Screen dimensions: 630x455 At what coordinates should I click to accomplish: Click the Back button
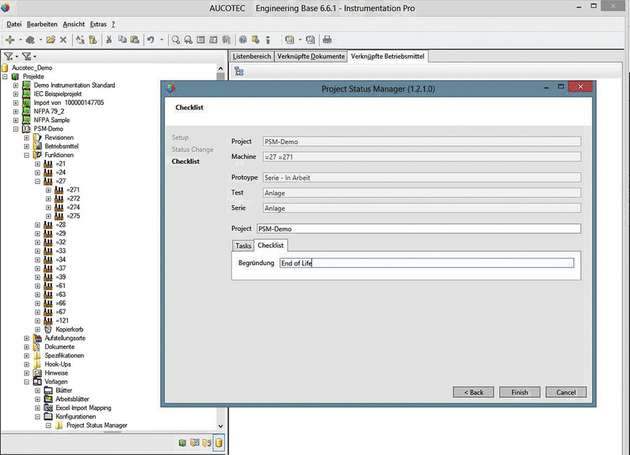click(x=473, y=392)
